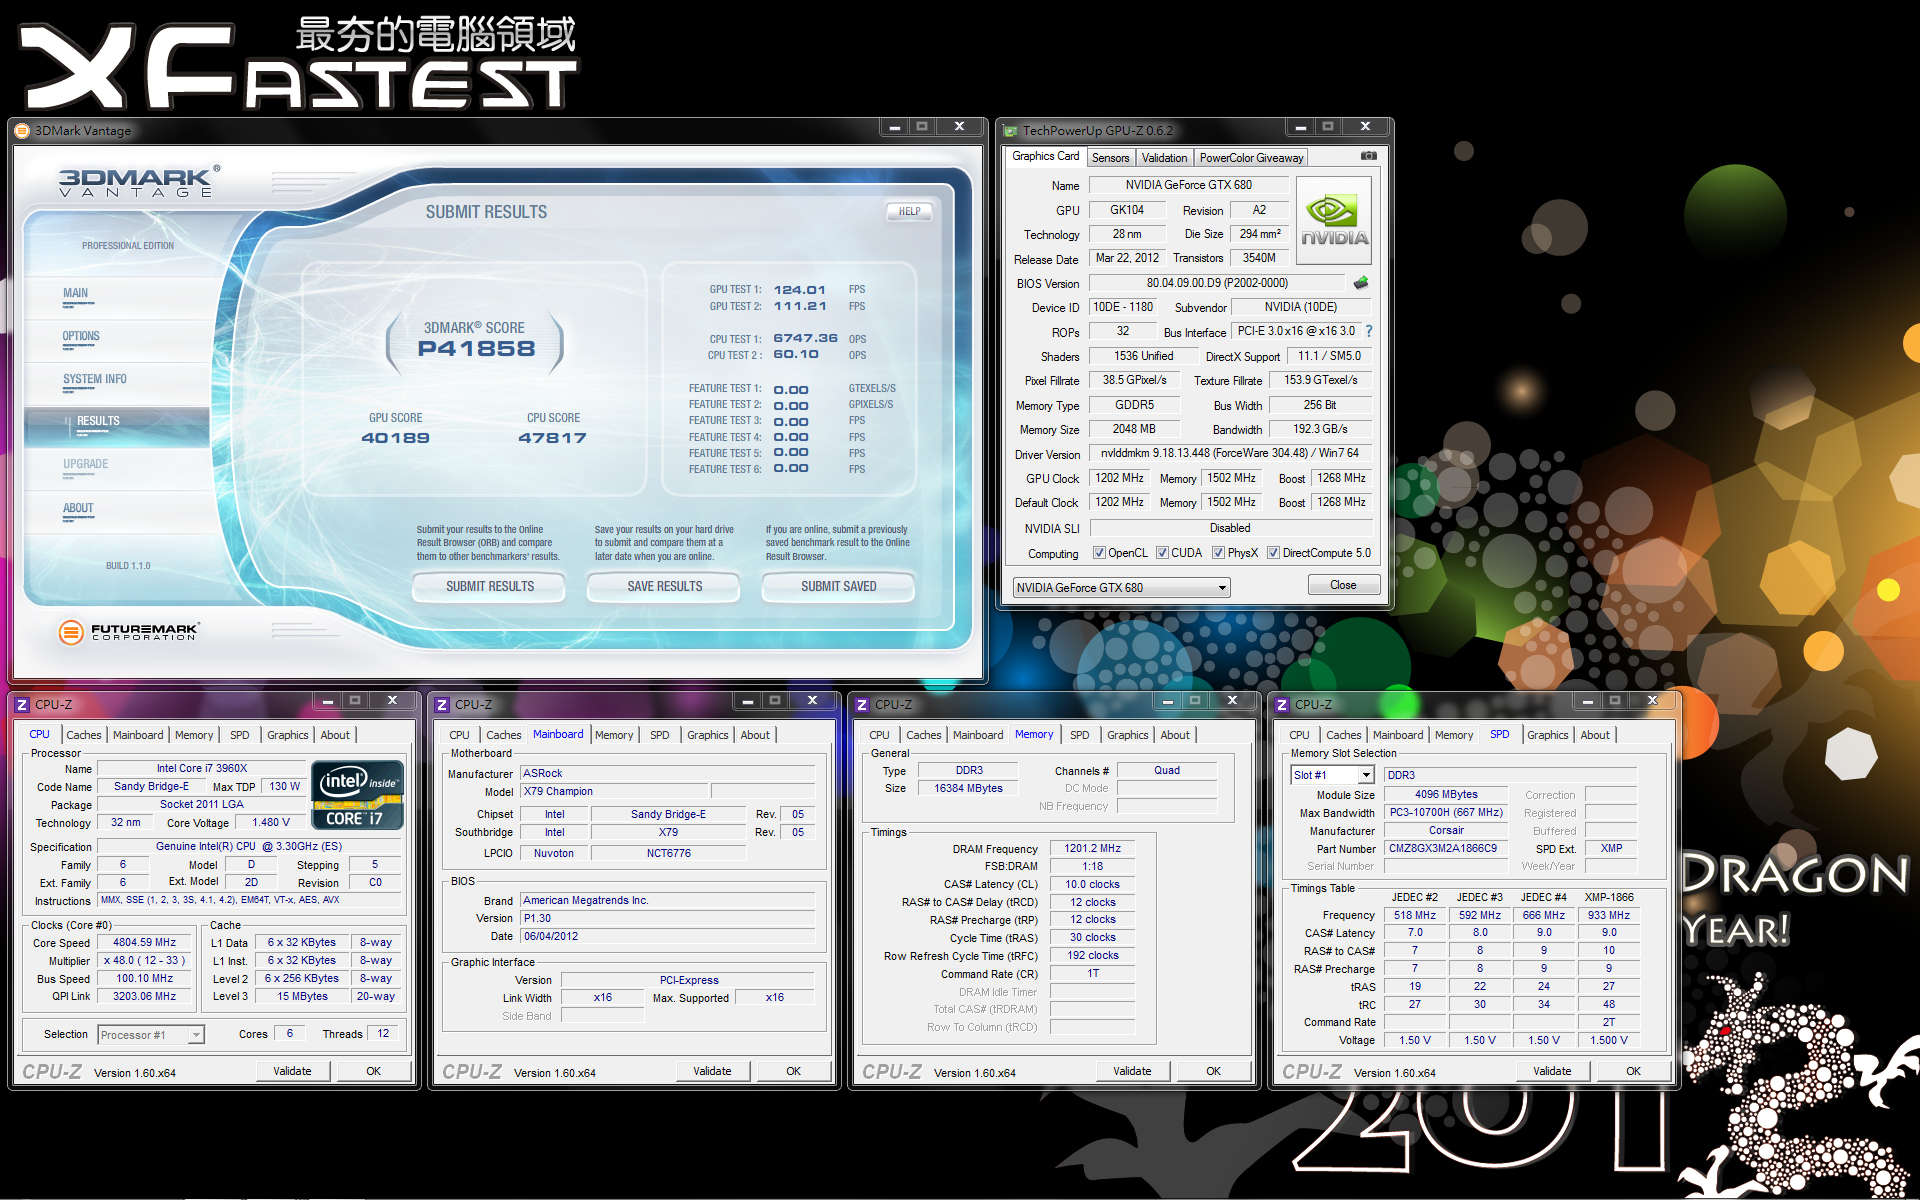Image resolution: width=1920 pixels, height=1200 pixels.
Task: Click the Driver Version field in GPU-Z
Action: pos(1229,453)
